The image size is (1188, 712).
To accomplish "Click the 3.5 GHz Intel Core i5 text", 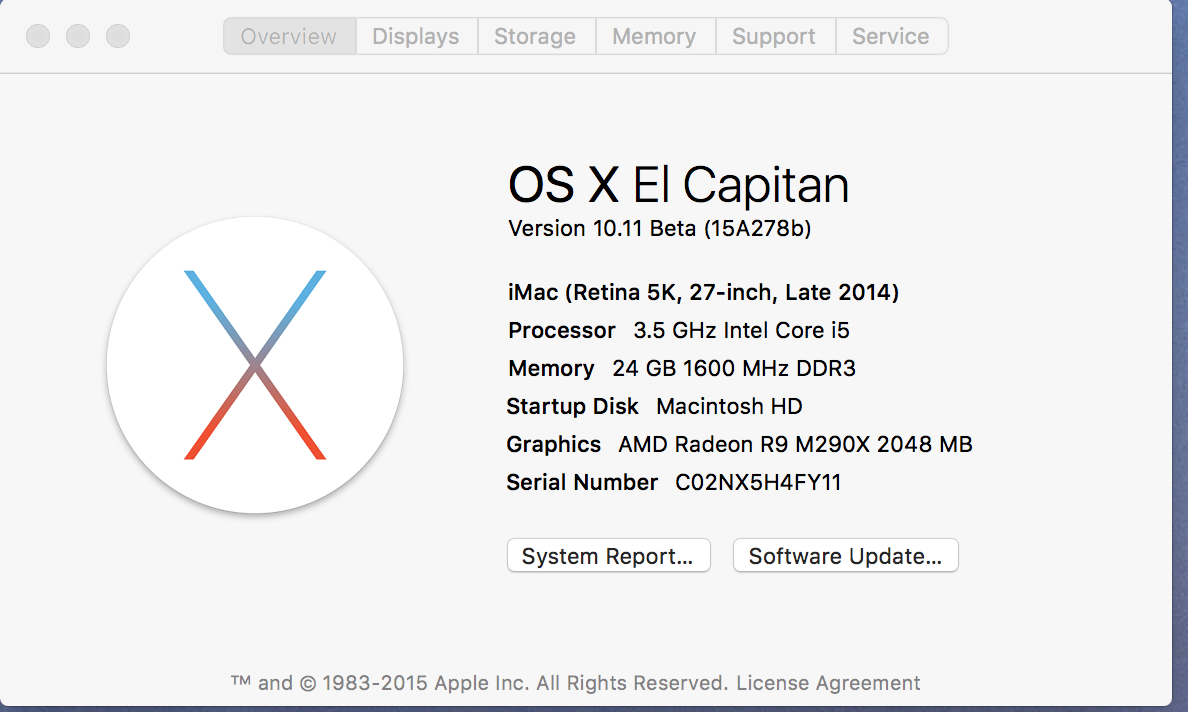I will pos(741,330).
